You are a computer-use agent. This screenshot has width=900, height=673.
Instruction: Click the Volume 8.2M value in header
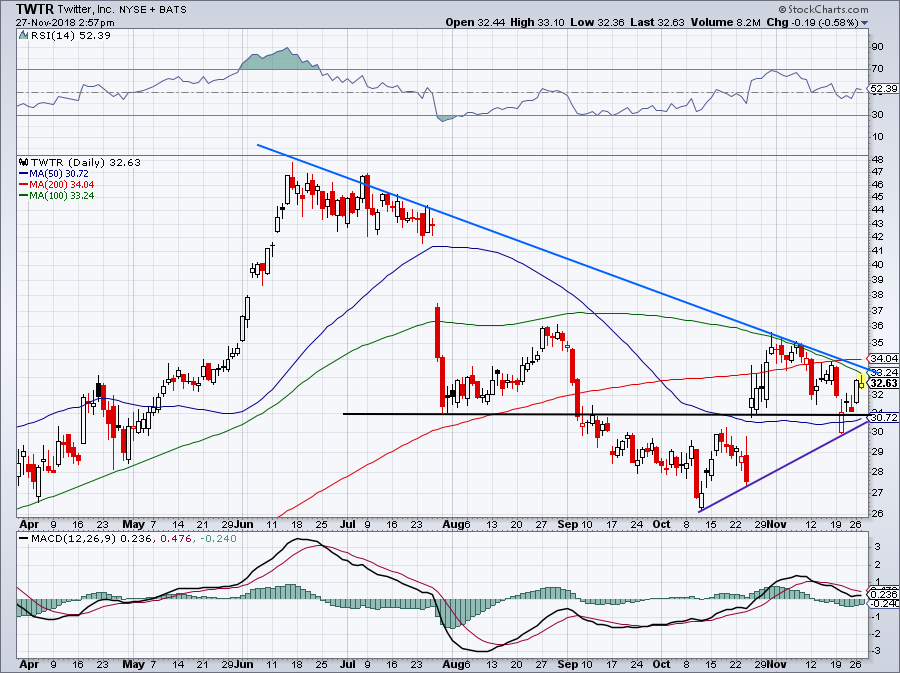[x=726, y=22]
